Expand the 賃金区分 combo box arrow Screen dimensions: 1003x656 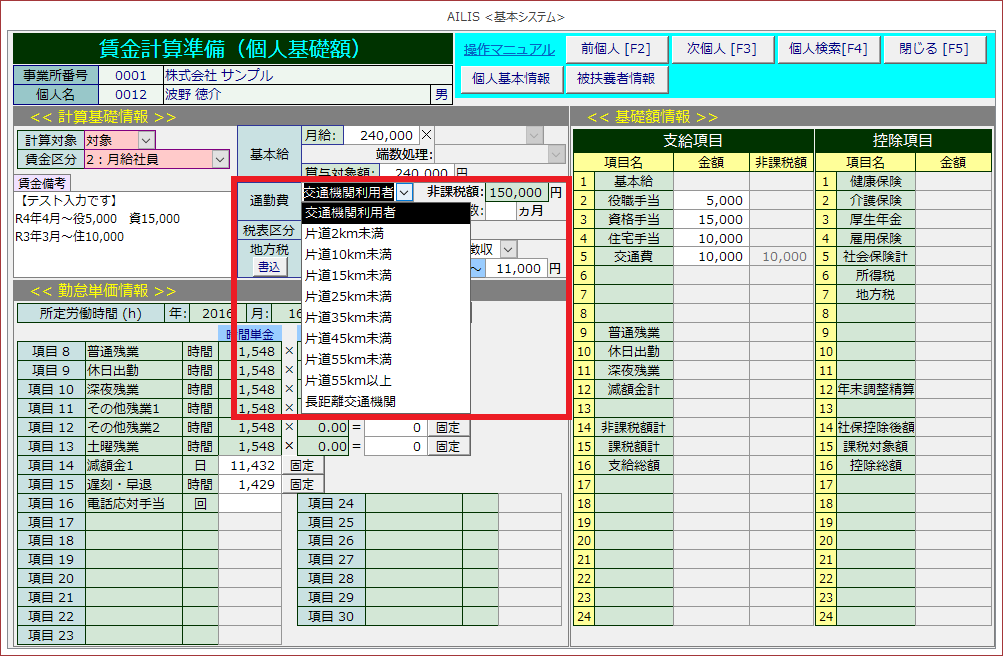pyautogui.click(x=220, y=159)
